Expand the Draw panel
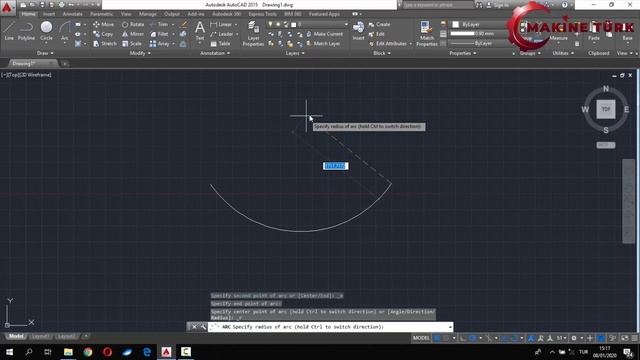Image resolution: width=640 pixels, height=360 pixels. pyautogui.click(x=45, y=53)
